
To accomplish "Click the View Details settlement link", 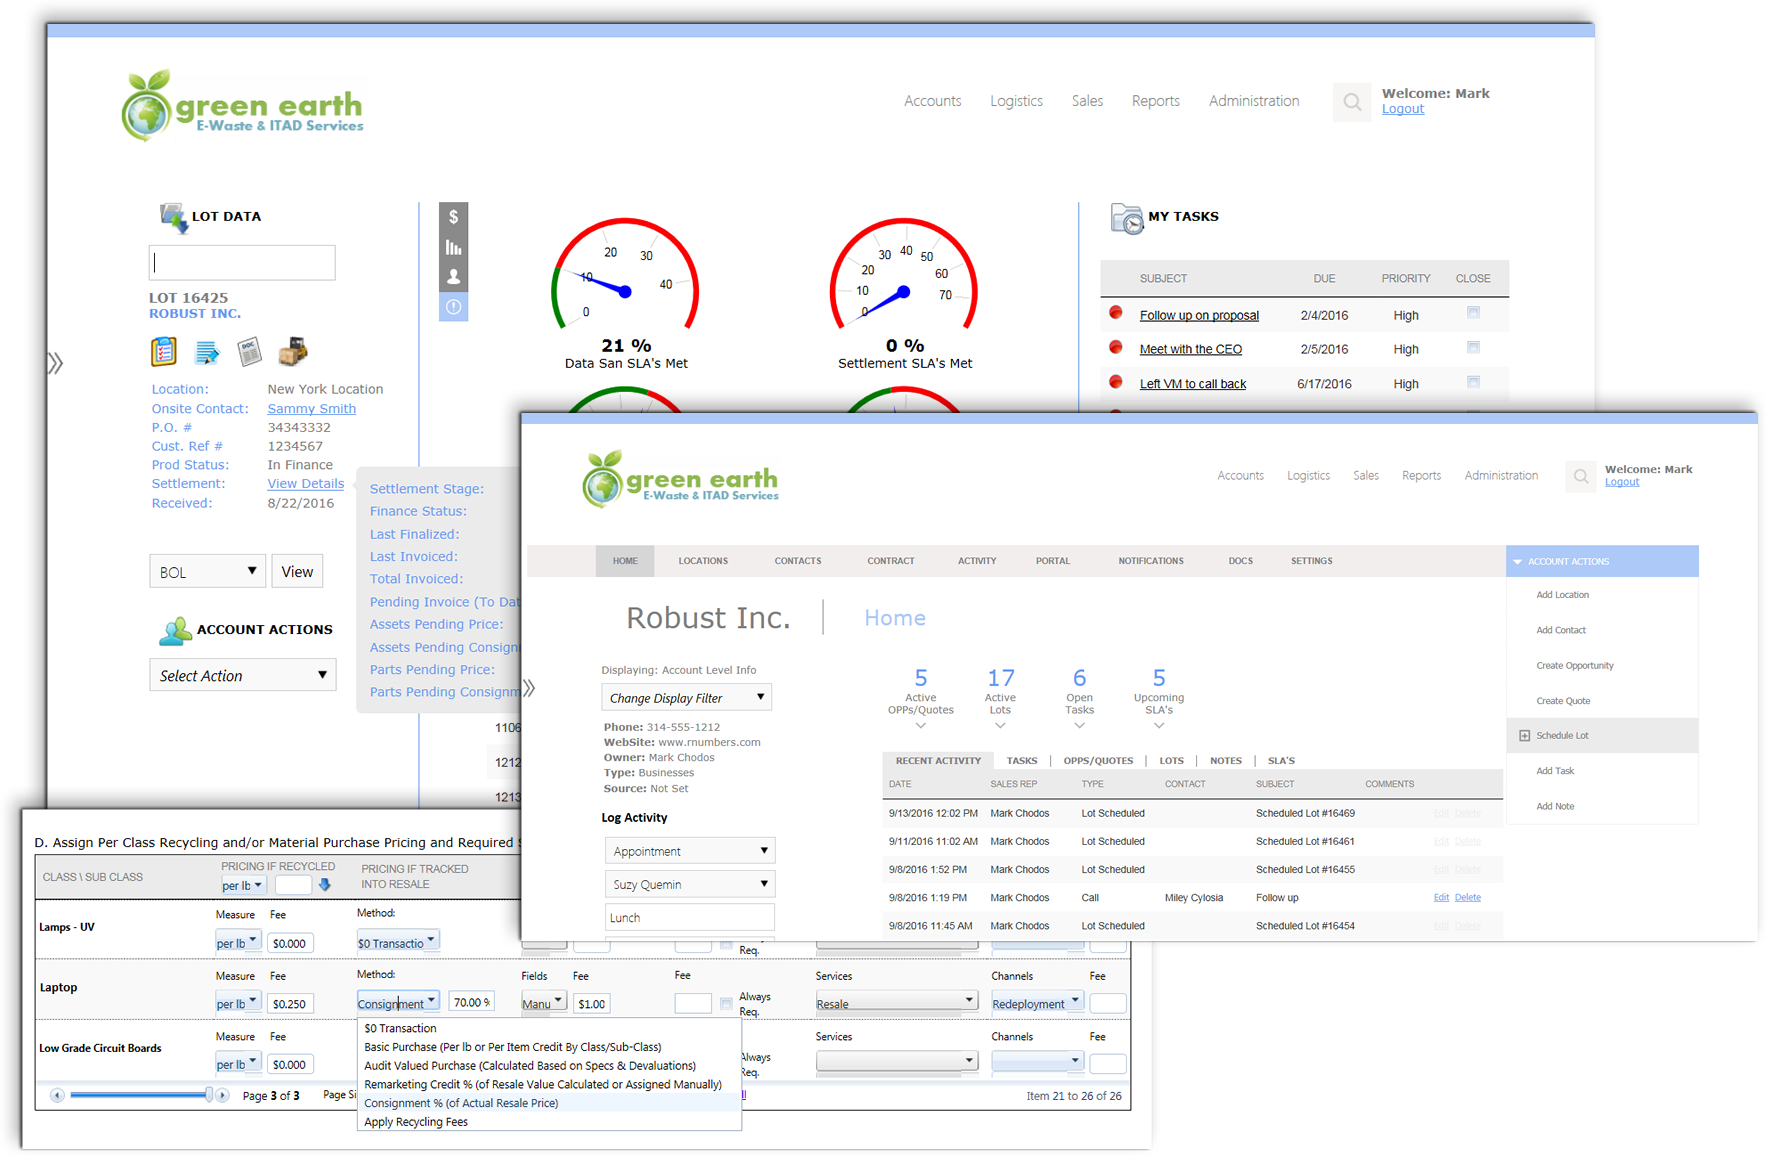I will pos(305,483).
